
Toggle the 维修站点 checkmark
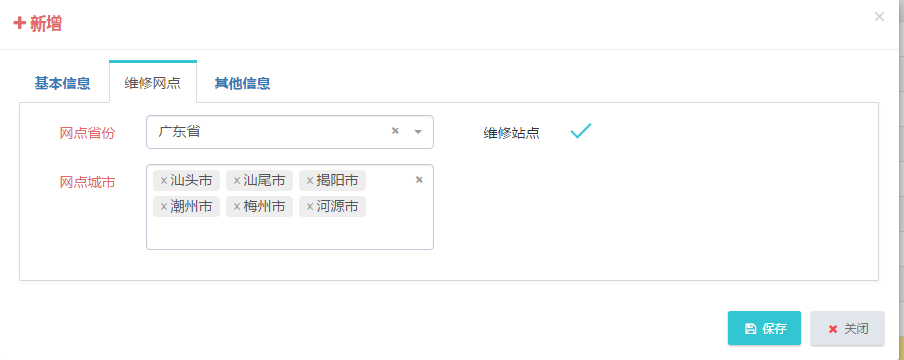tap(581, 131)
